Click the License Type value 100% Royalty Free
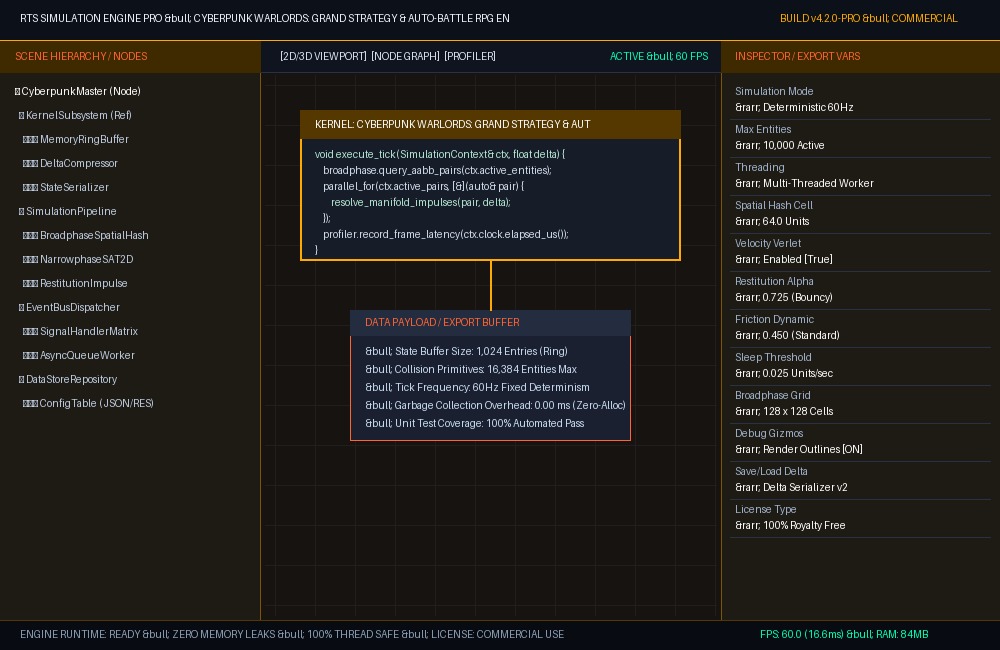 790,525
